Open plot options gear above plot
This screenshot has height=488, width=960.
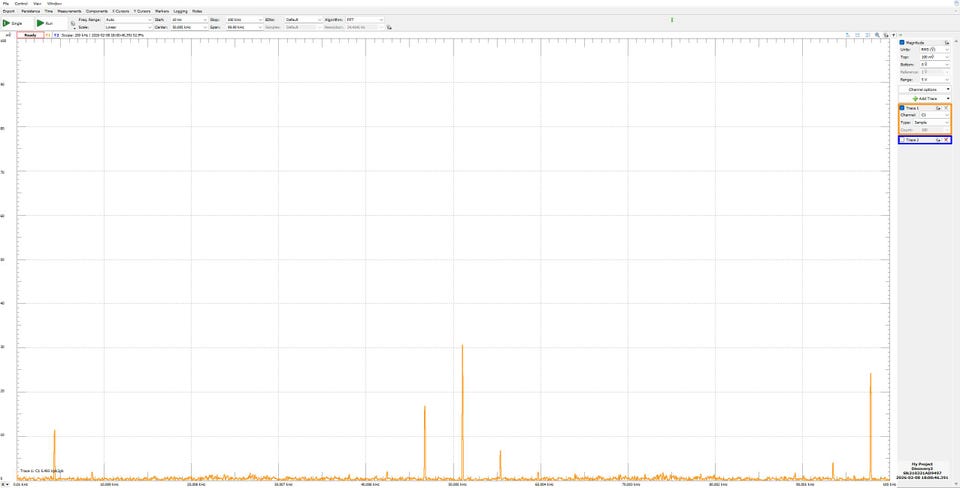tap(886, 36)
